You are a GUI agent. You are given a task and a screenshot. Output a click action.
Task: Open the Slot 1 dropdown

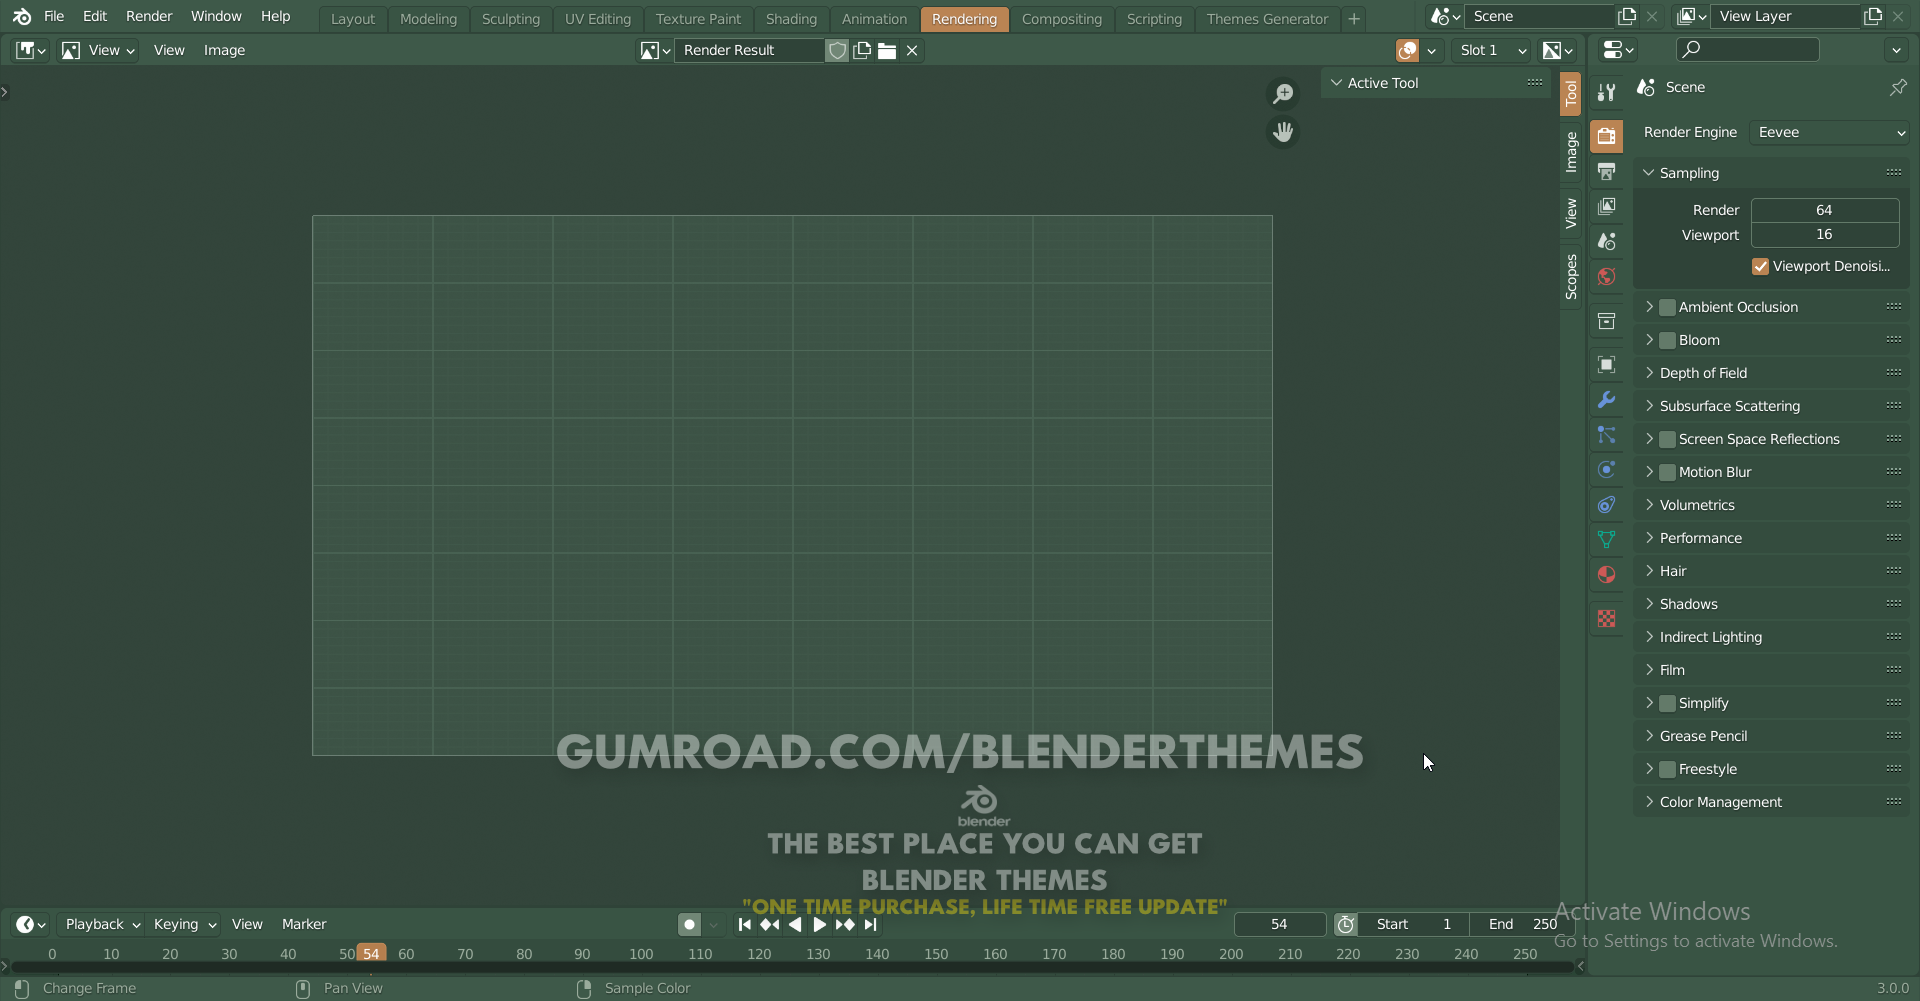tap(1493, 50)
